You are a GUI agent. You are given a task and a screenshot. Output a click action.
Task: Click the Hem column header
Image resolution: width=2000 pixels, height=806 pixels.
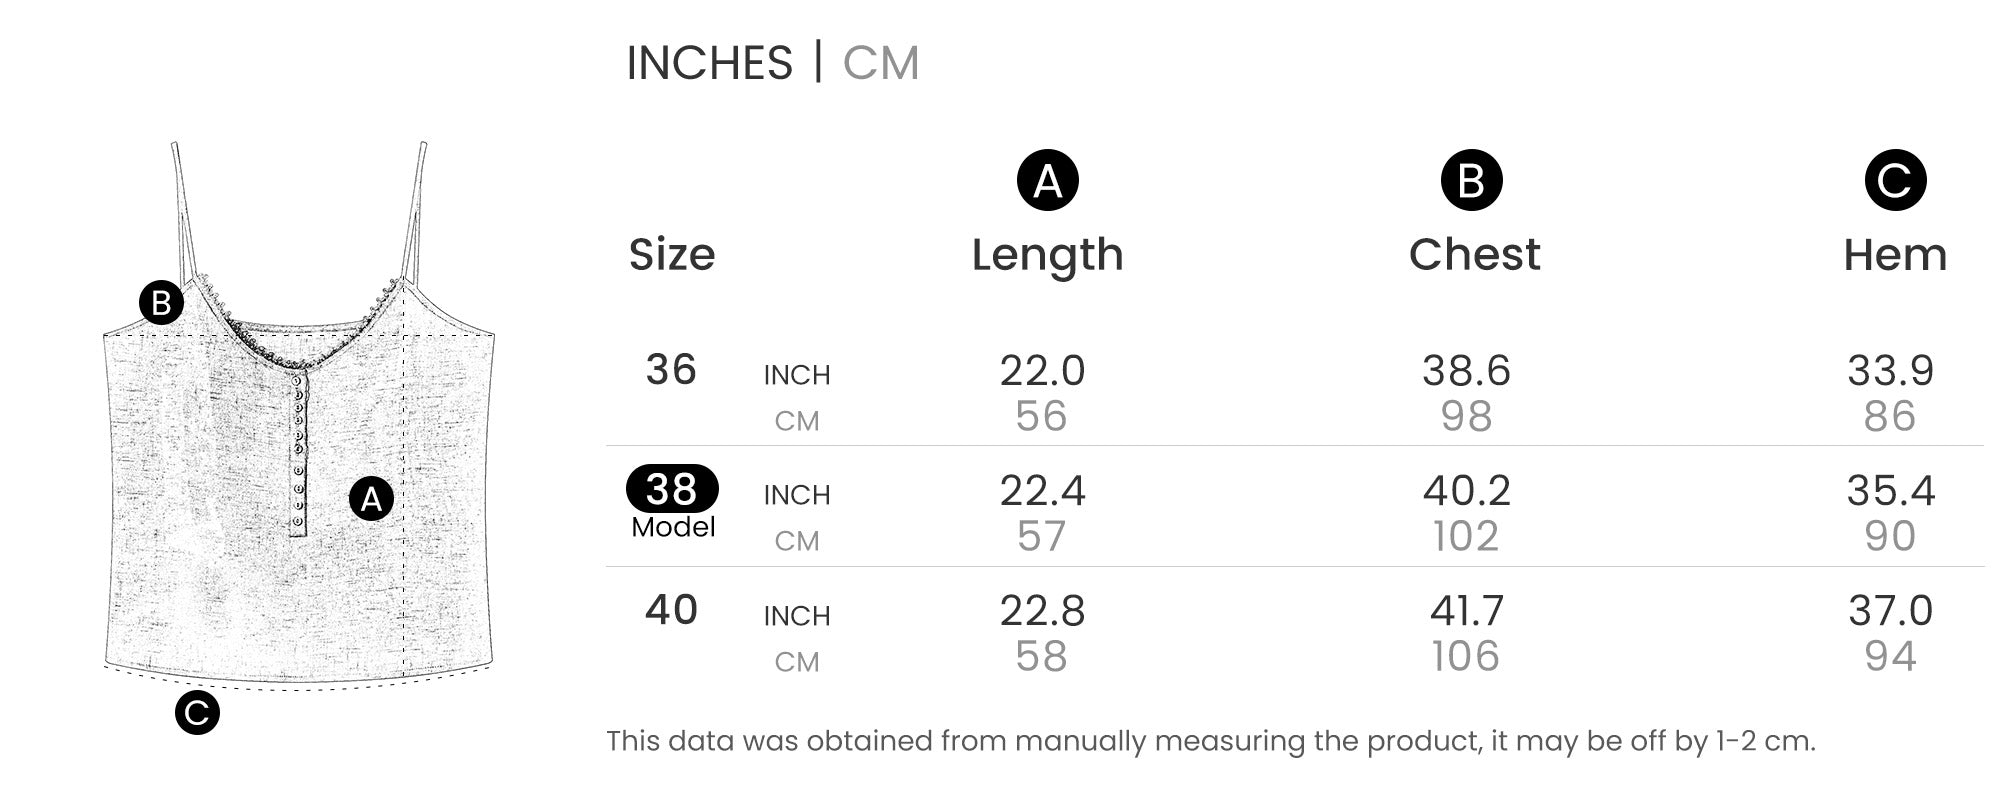point(1895,255)
